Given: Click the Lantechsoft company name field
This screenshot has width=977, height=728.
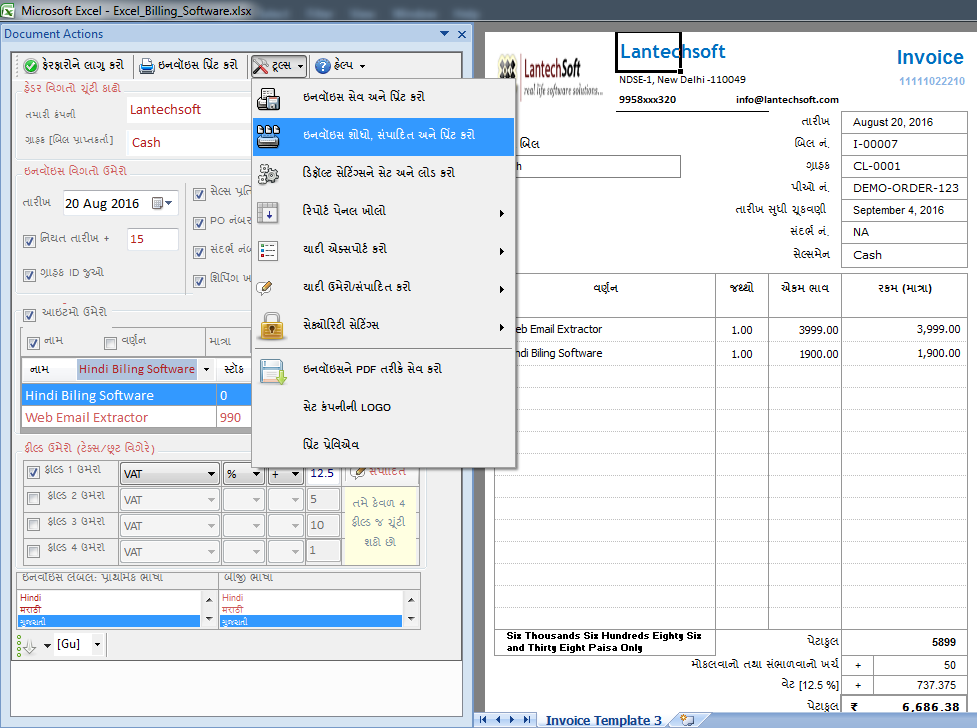Looking at the screenshot, I should pos(189,110).
